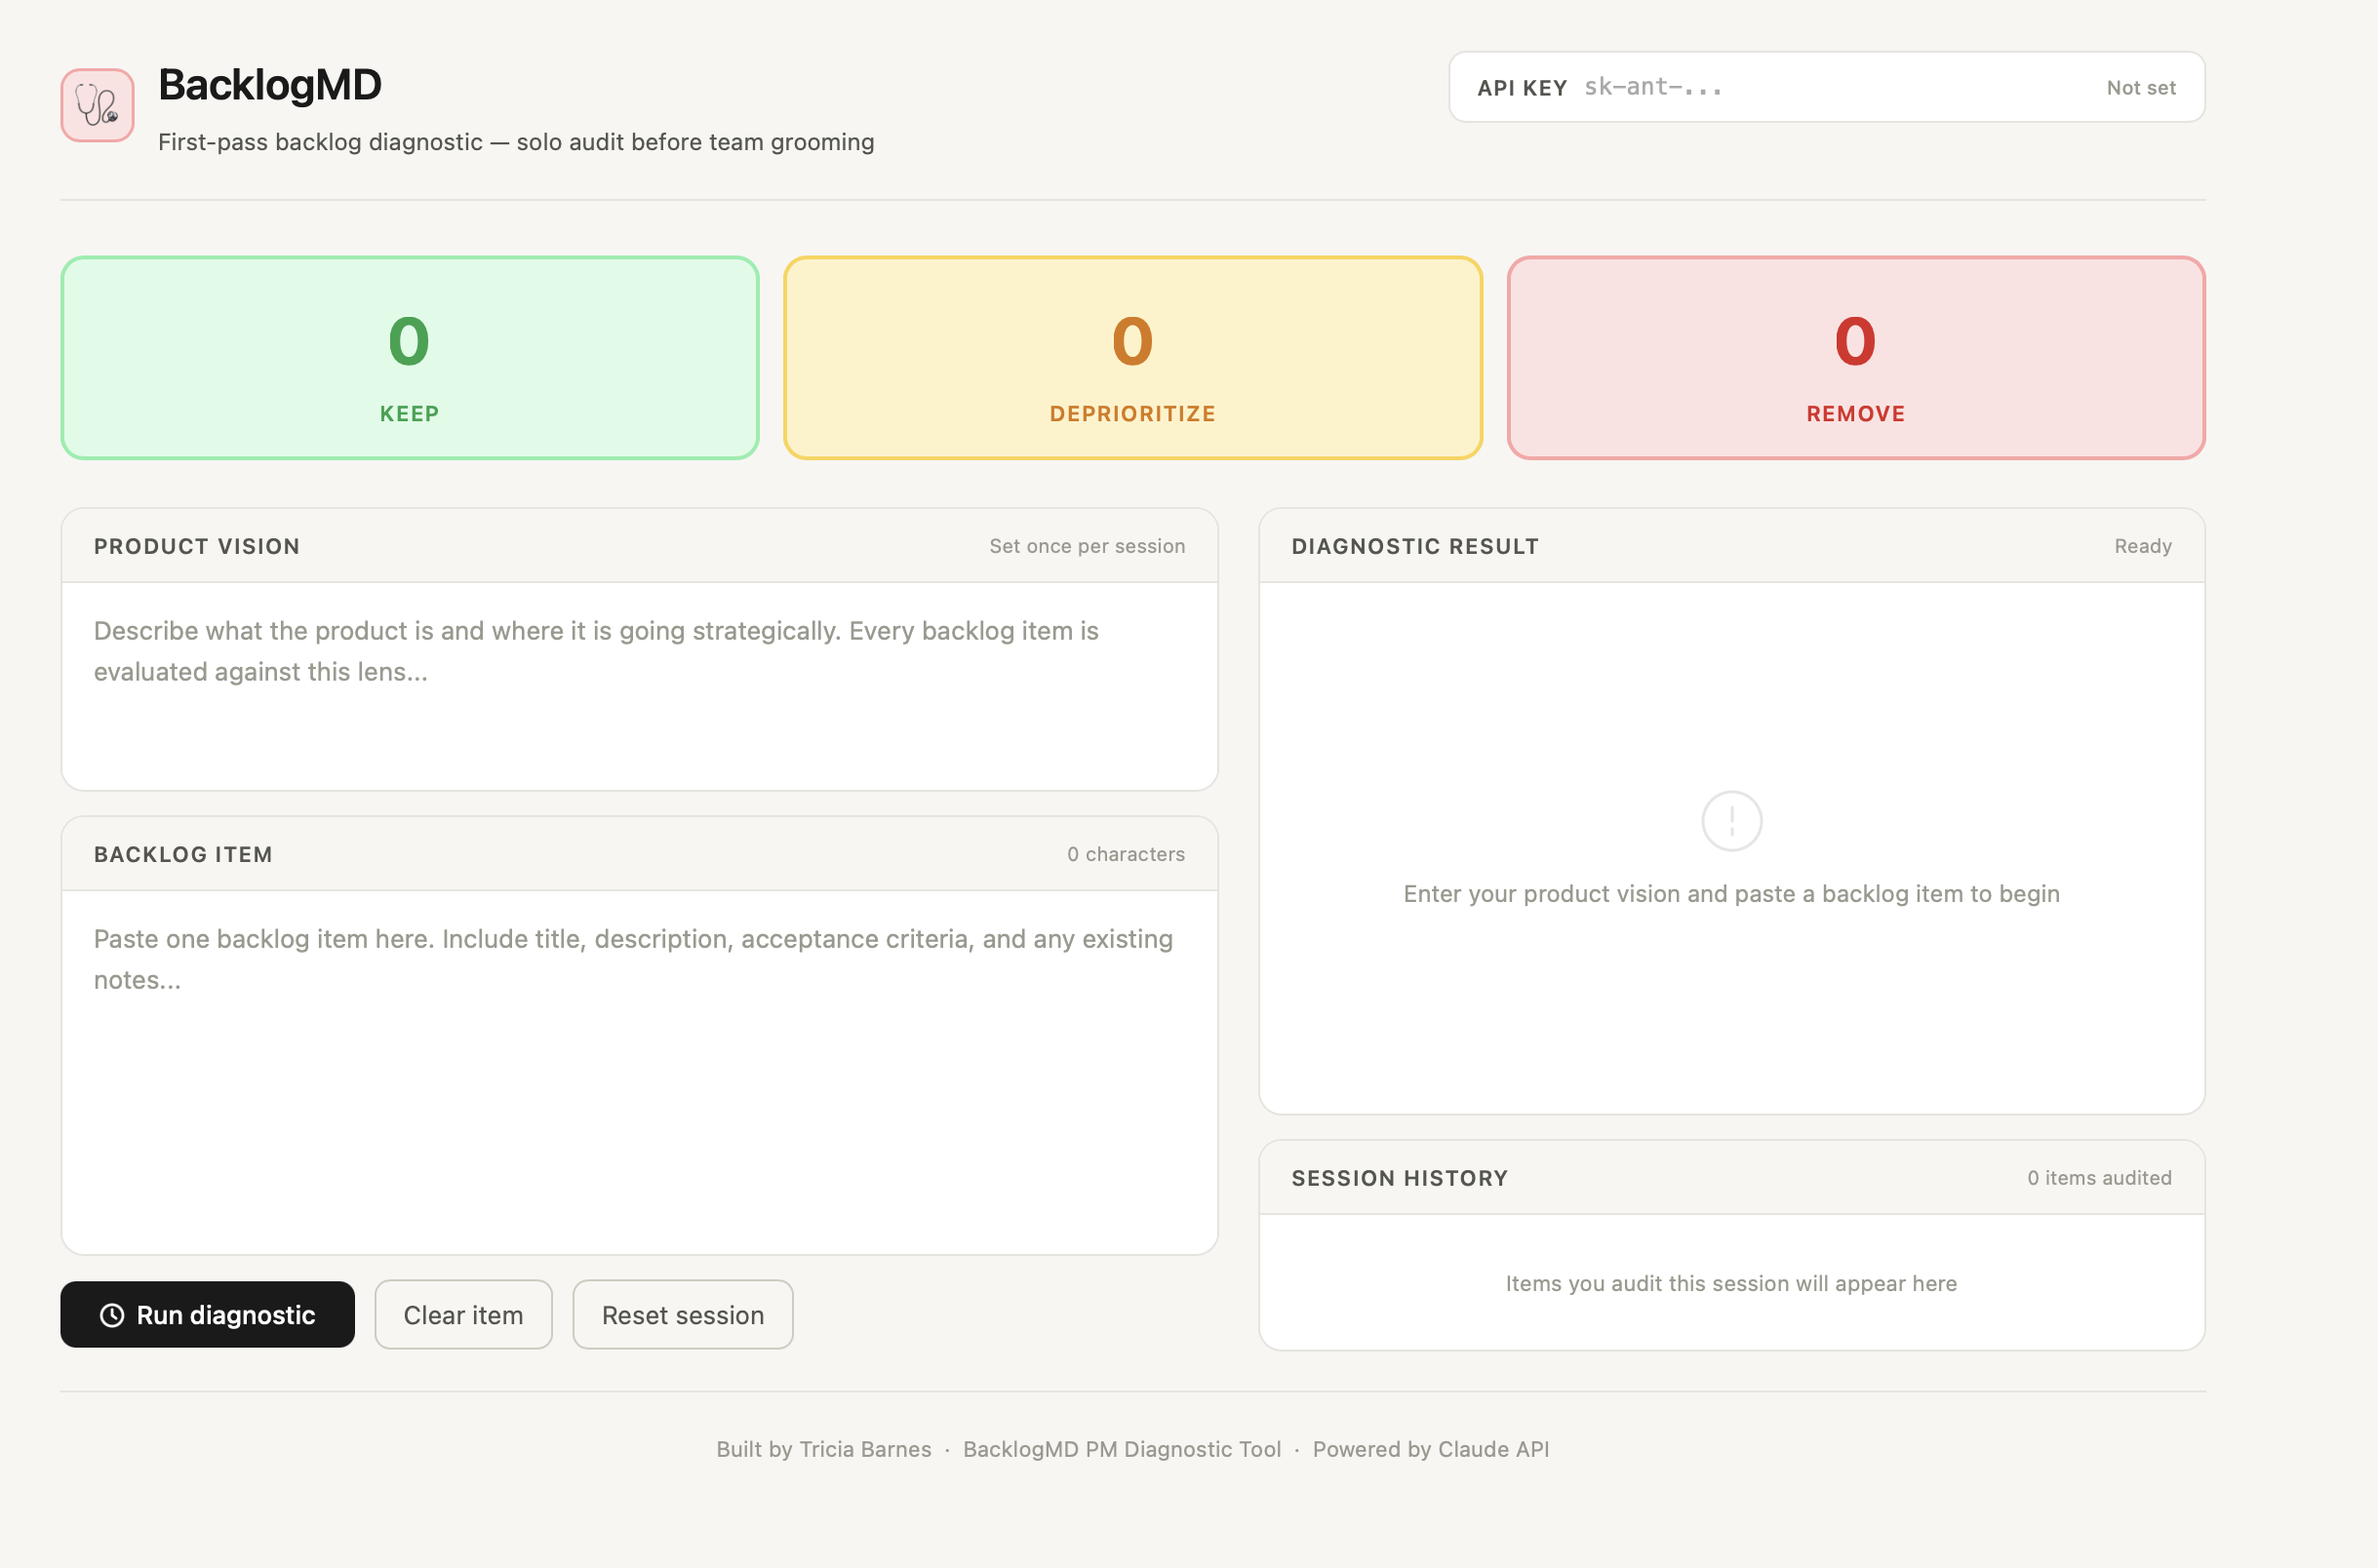The width and height of the screenshot is (2378, 1568).
Task: Click the BacklogMD title heading
Action: pyautogui.click(x=270, y=85)
